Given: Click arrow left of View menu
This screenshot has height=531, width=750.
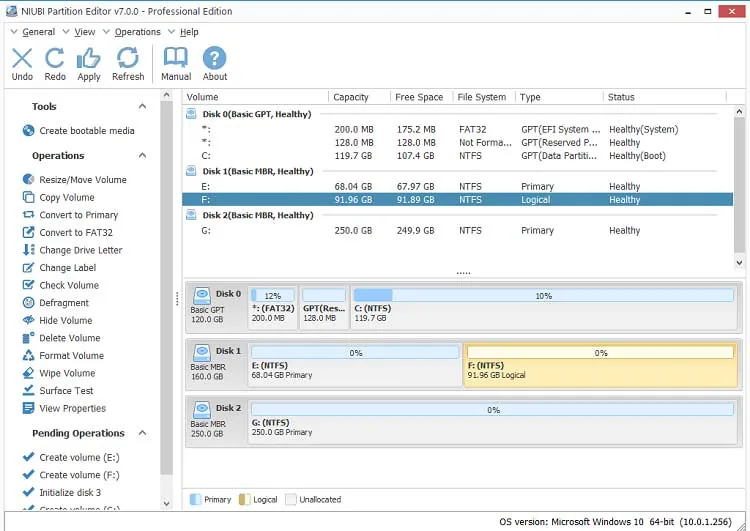Looking at the screenshot, I should click(x=66, y=32).
